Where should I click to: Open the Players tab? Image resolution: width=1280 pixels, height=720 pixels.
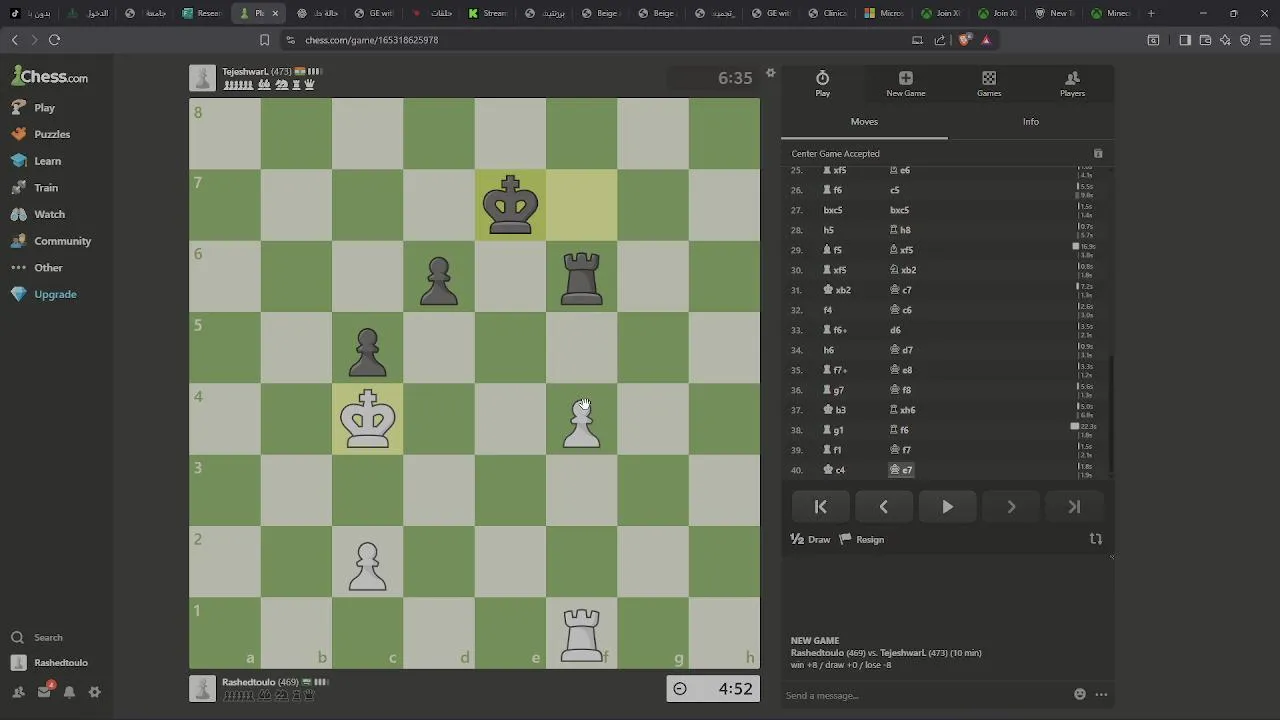click(1072, 84)
